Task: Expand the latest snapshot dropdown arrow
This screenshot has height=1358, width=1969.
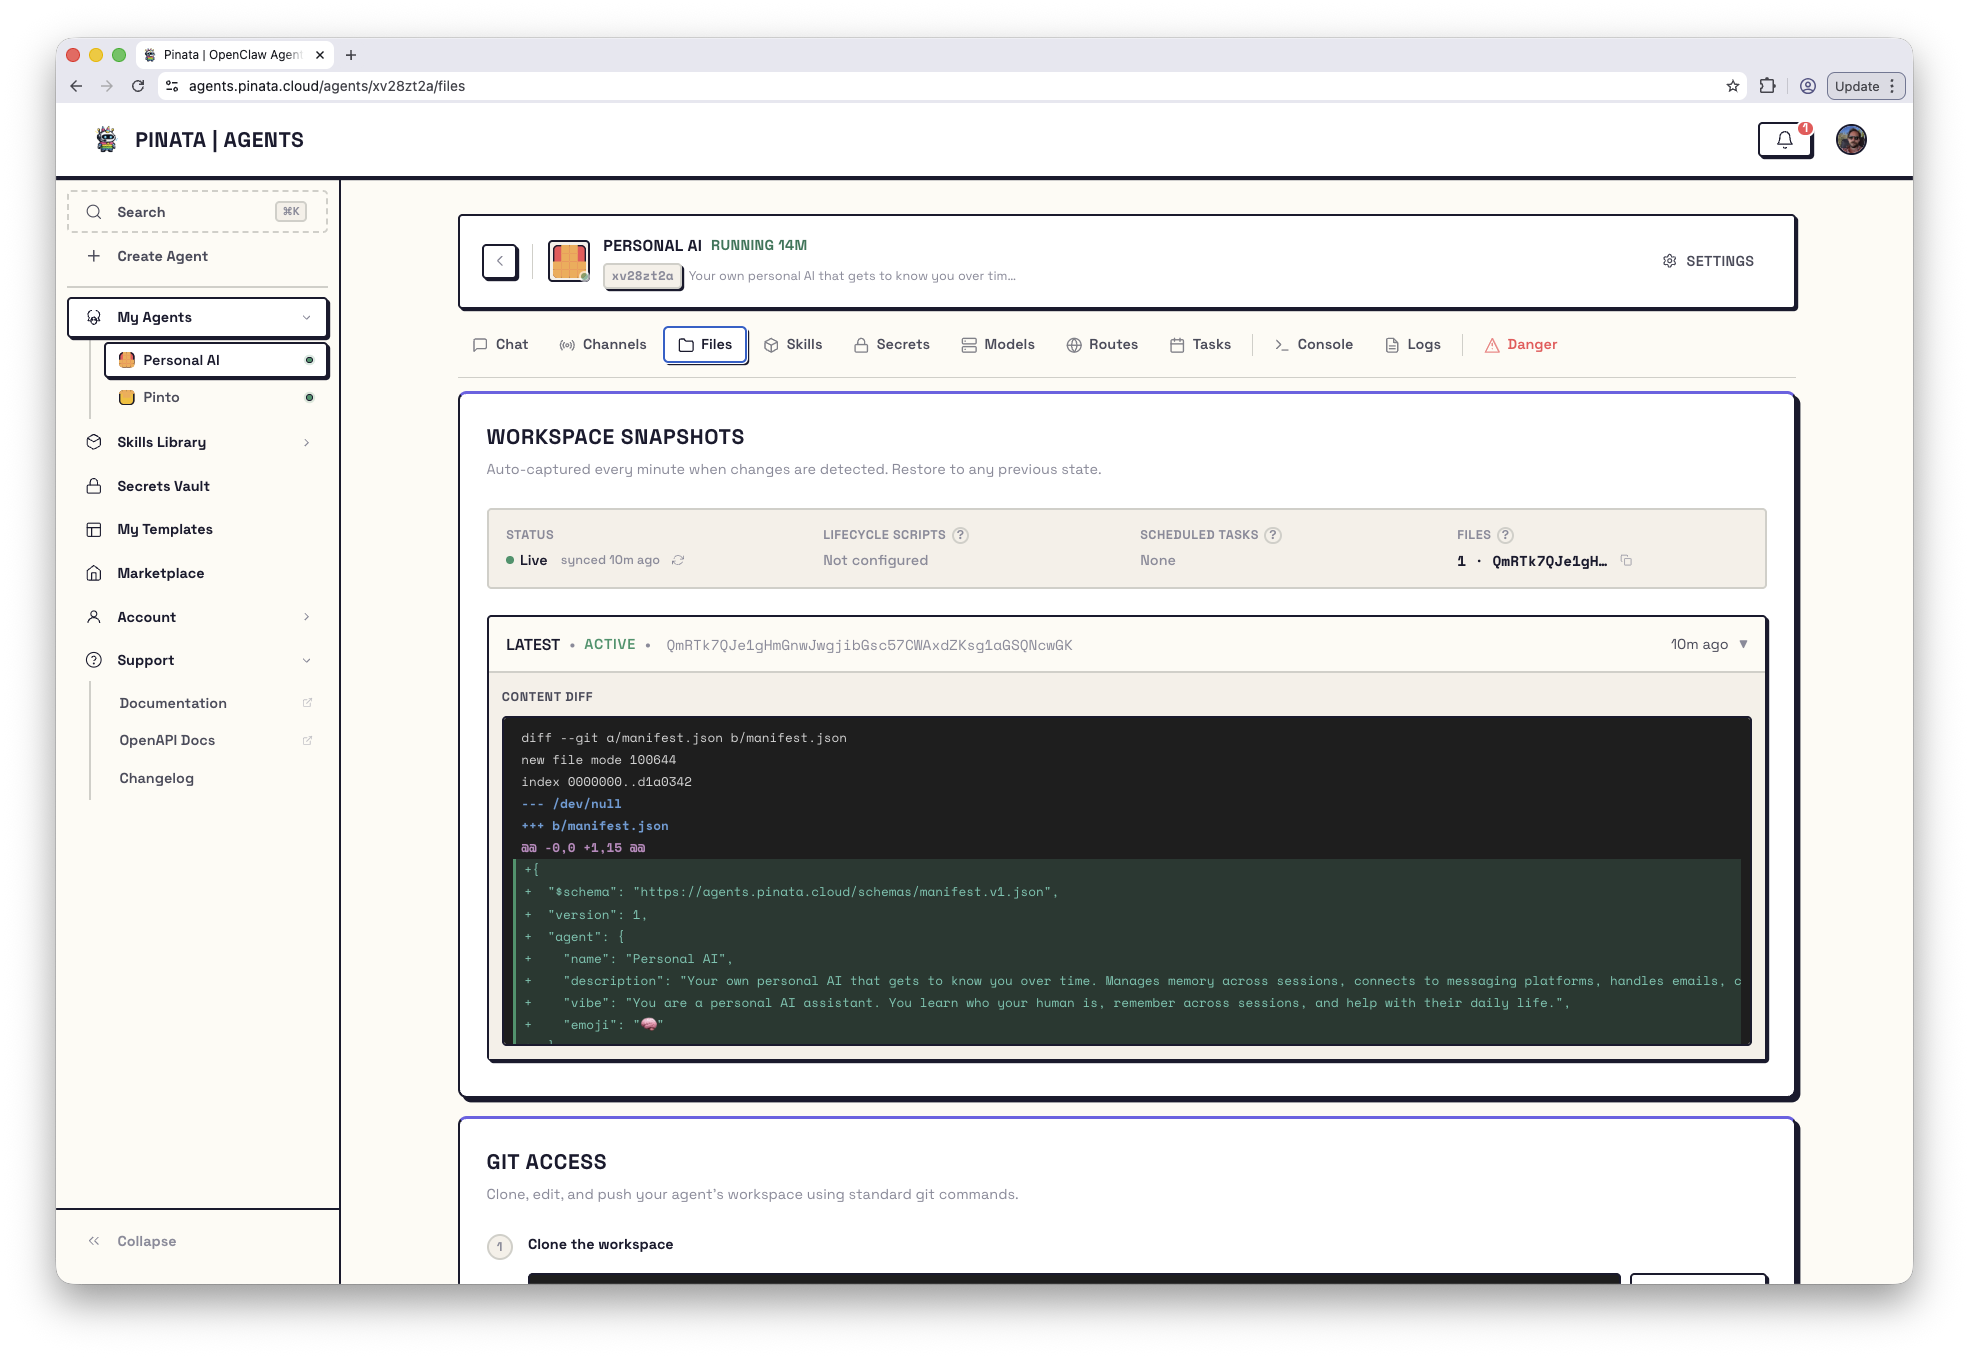Action: click(1743, 645)
